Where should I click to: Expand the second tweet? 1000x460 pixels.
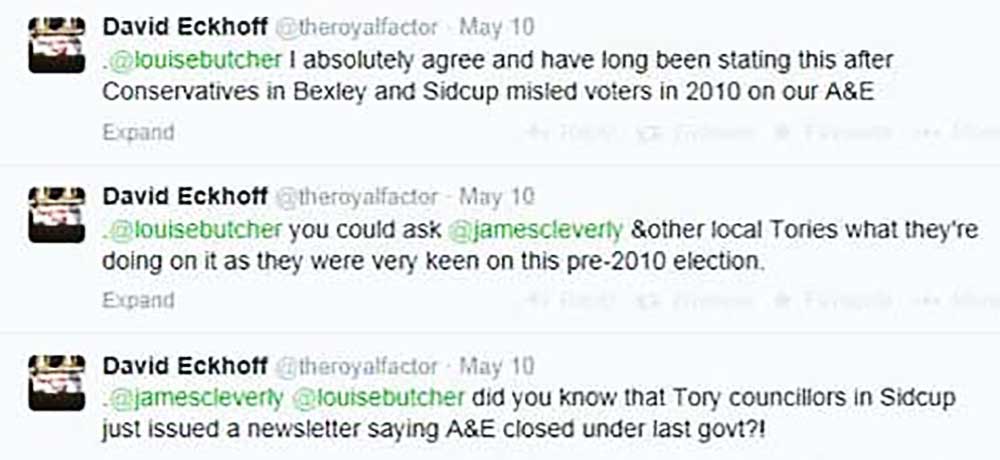click(138, 299)
